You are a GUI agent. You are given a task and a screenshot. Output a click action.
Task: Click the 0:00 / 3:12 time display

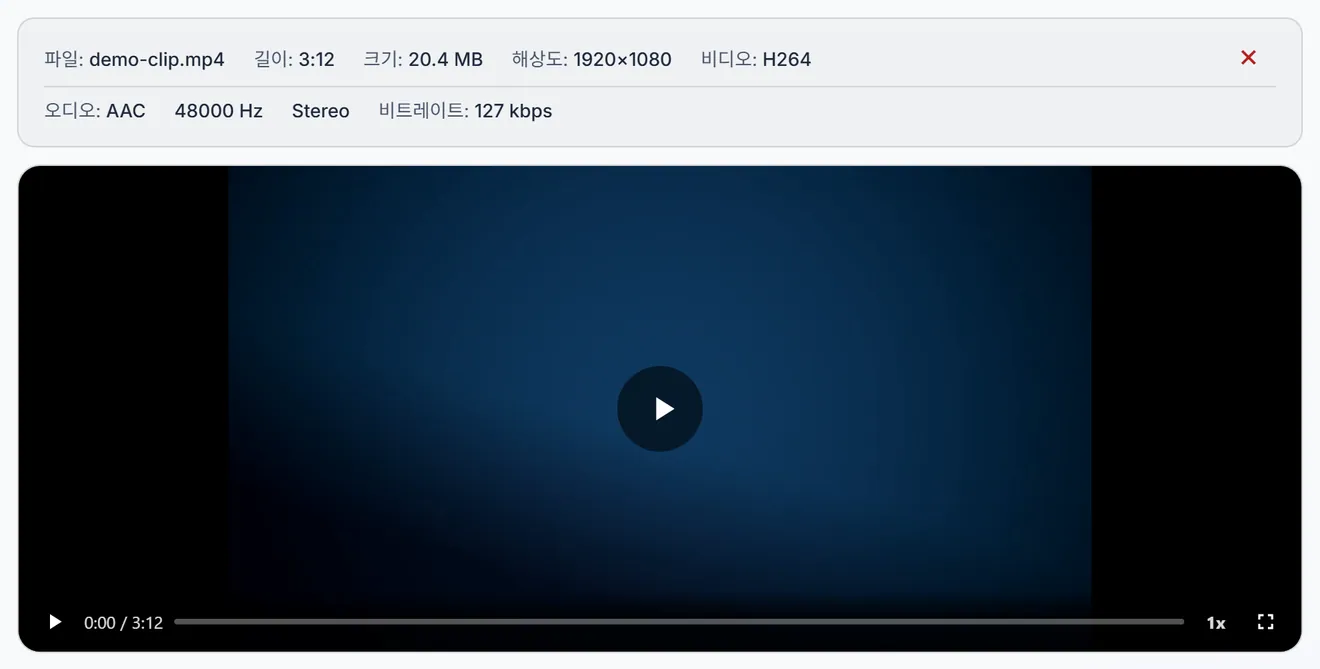[x=123, y=623]
